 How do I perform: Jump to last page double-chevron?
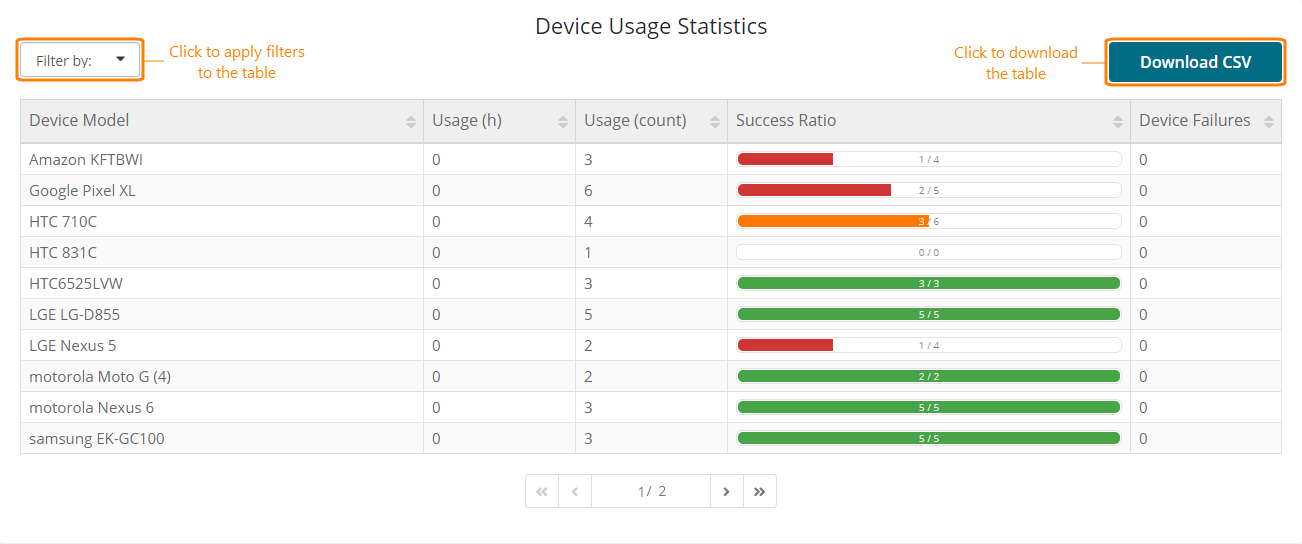click(759, 491)
